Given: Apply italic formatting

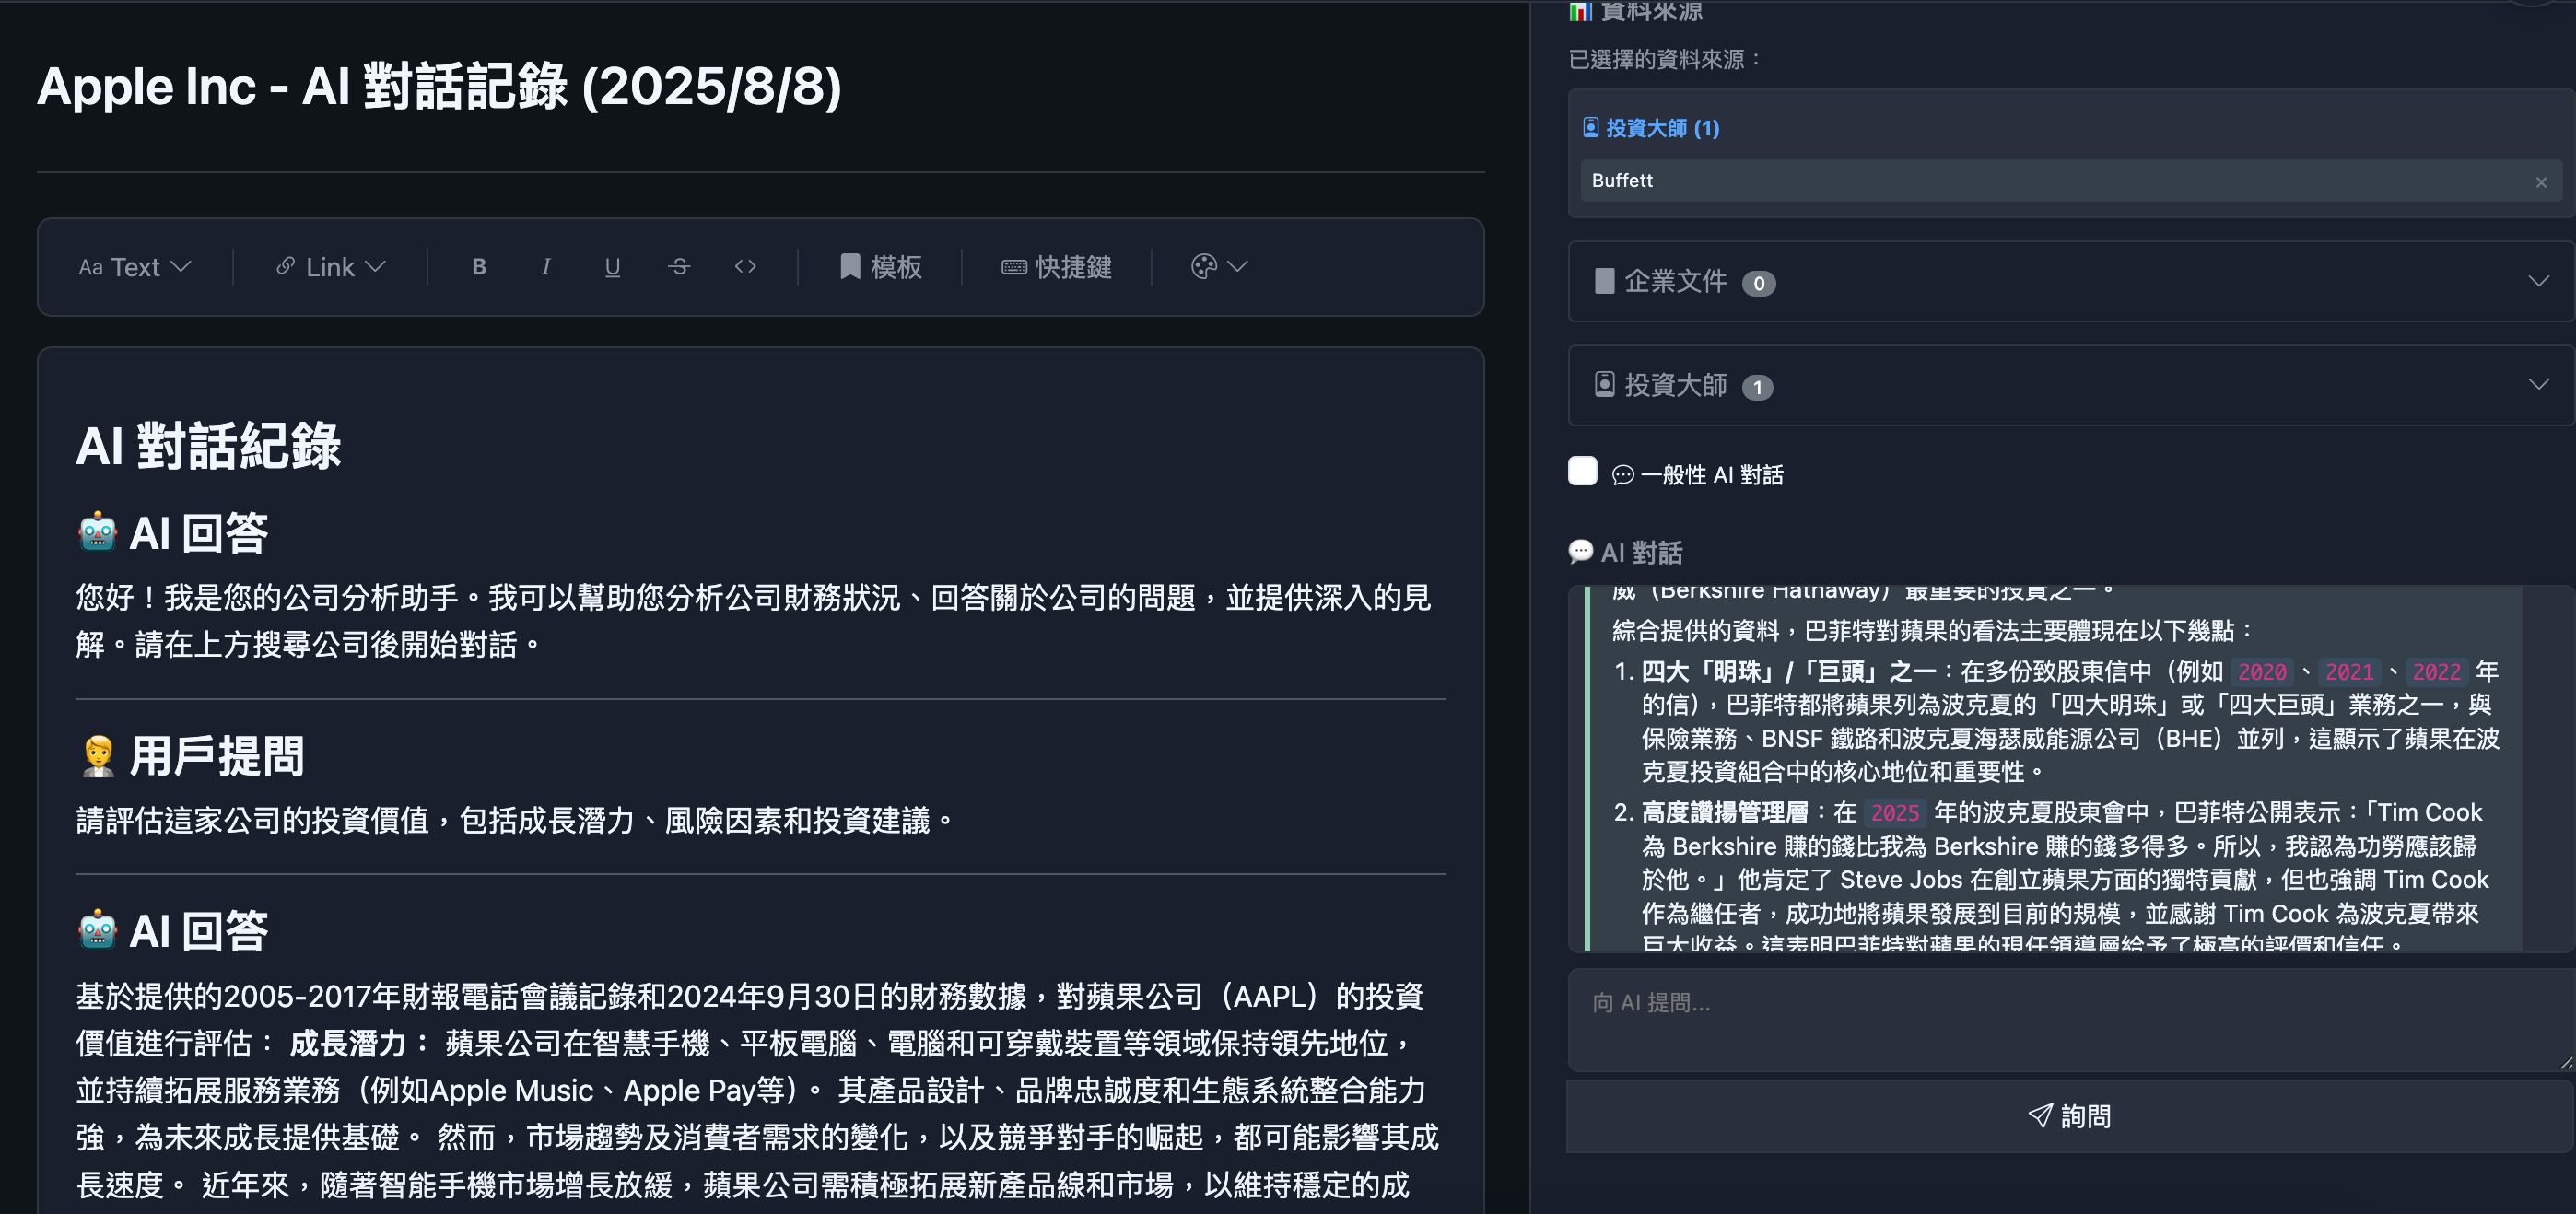Looking at the screenshot, I should pyautogui.click(x=546, y=267).
